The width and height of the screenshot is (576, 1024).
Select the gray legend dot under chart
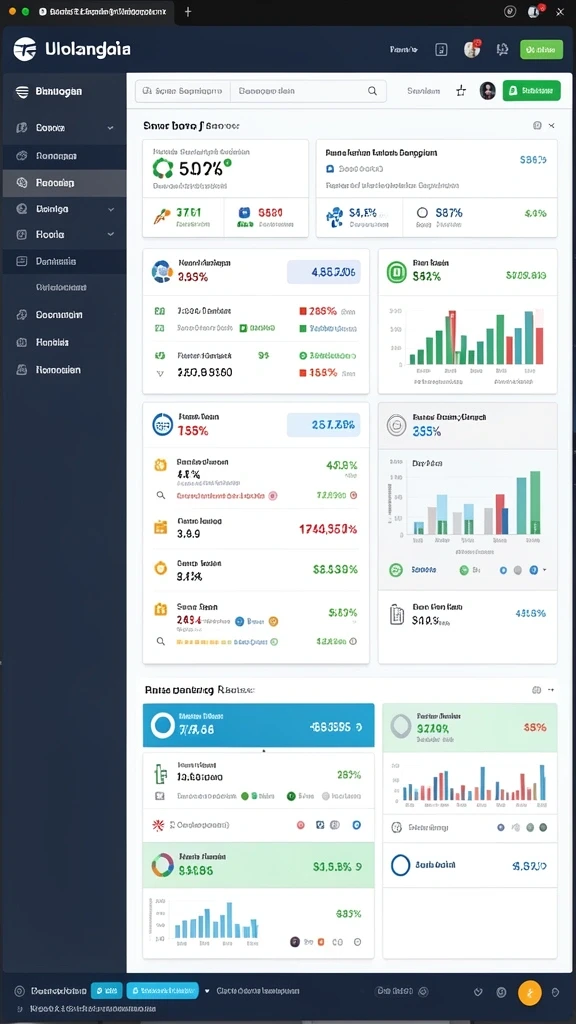pyautogui.click(x=518, y=570)
